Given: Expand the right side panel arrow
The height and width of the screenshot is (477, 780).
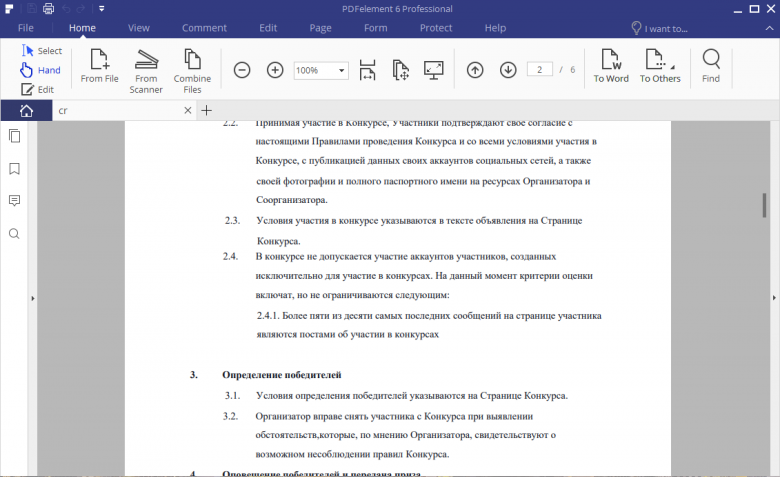Looking at the screenshot, I should [774, 298].
